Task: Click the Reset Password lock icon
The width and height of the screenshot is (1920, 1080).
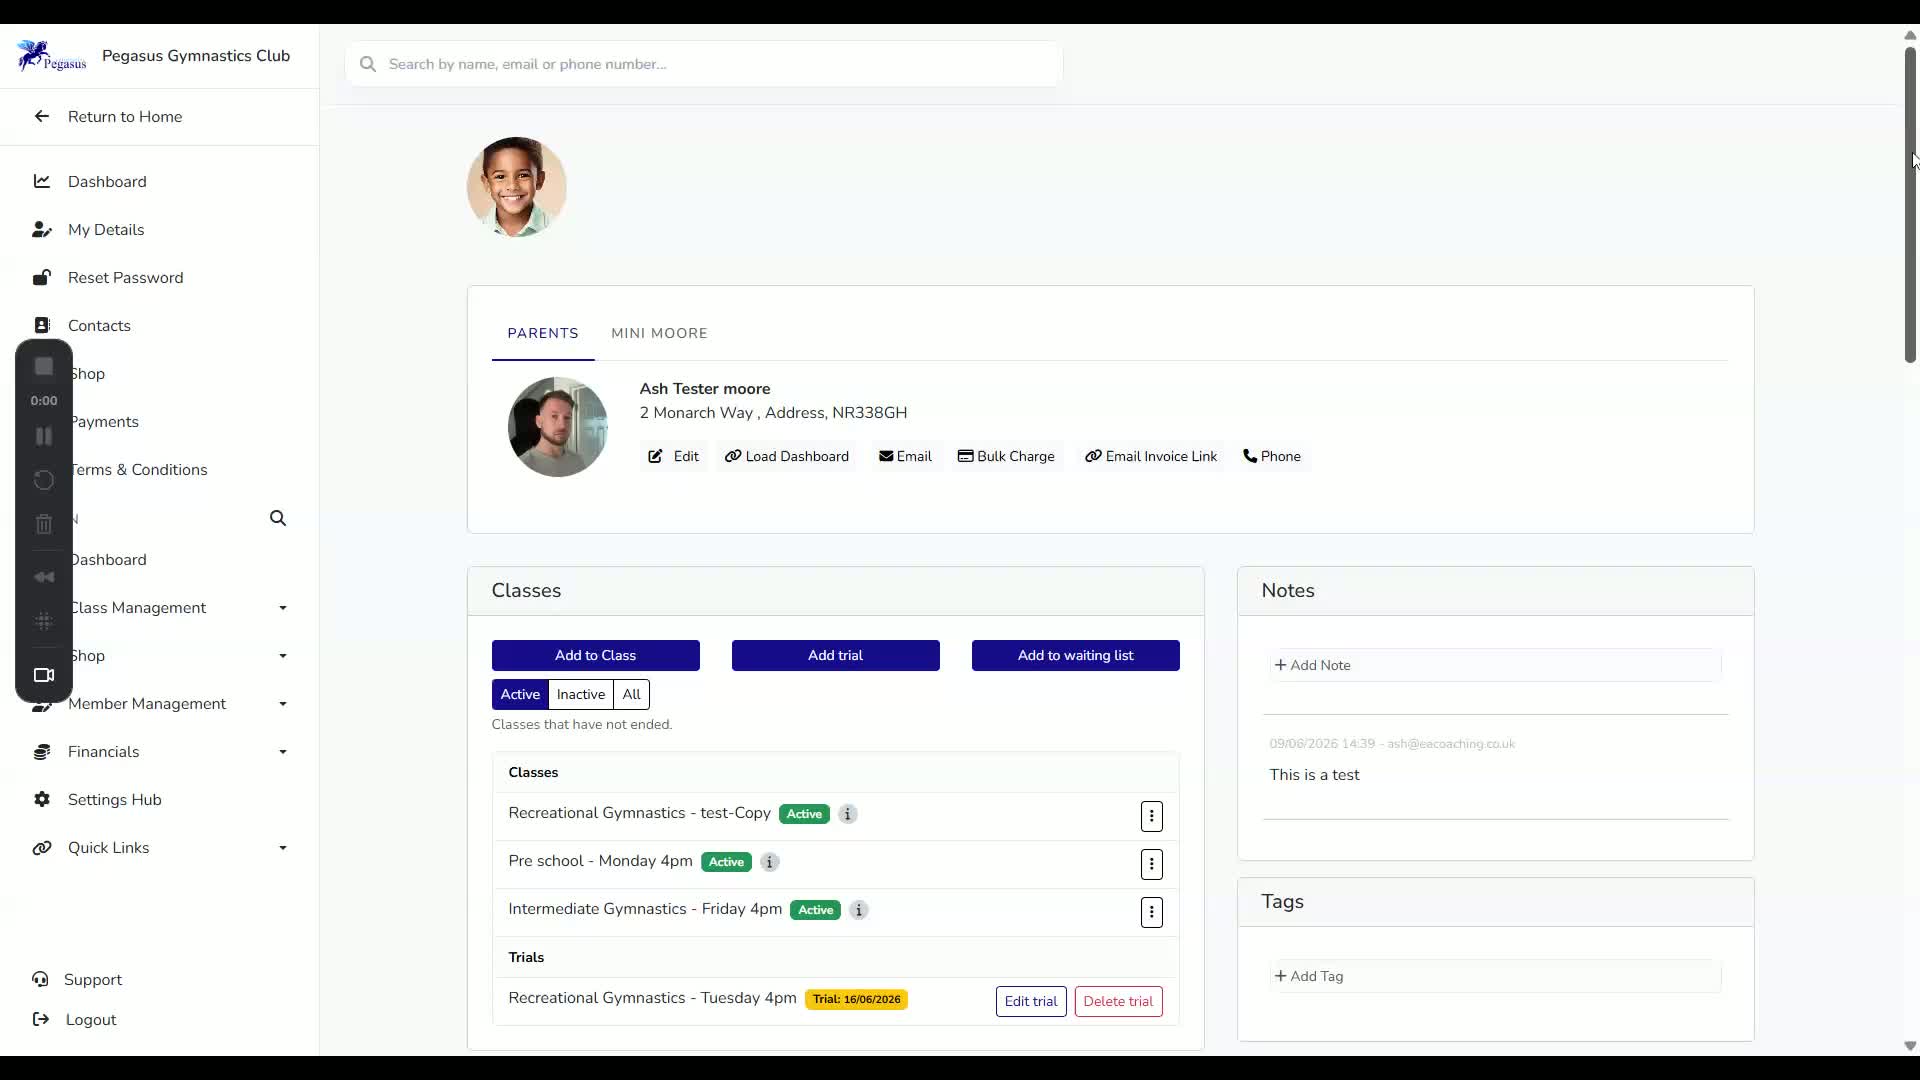Action: point(41,277)
